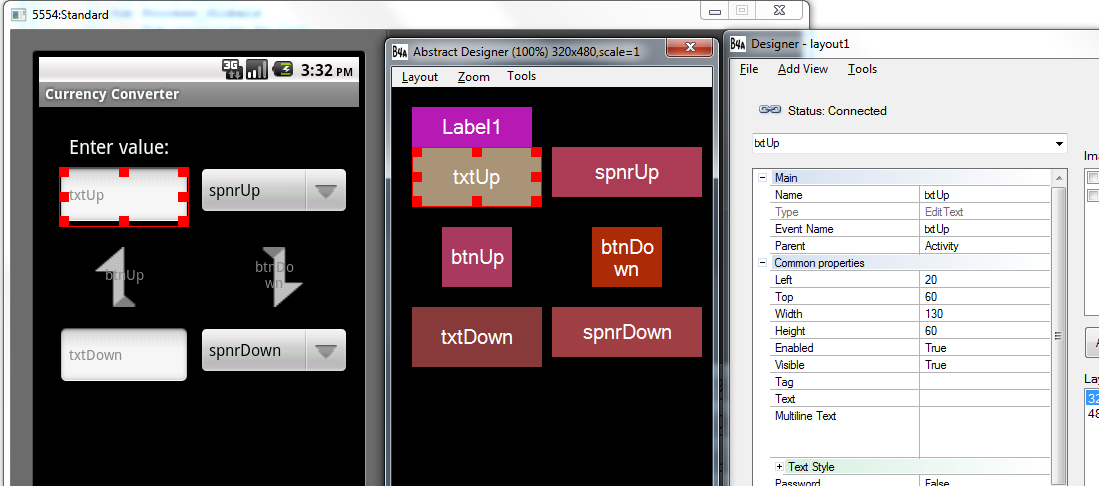Image resolution: width=1099 pixels, height=486 pixels.
Task: Open the Tools menu in Abstract Designer
Action: click(521, 76)
